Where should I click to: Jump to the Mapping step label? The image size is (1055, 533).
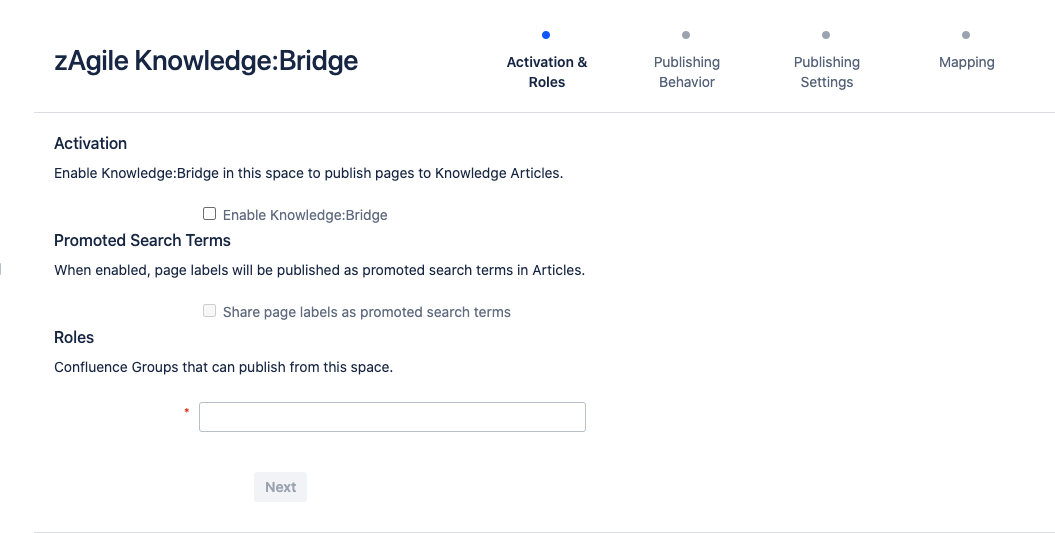[967, 62]
